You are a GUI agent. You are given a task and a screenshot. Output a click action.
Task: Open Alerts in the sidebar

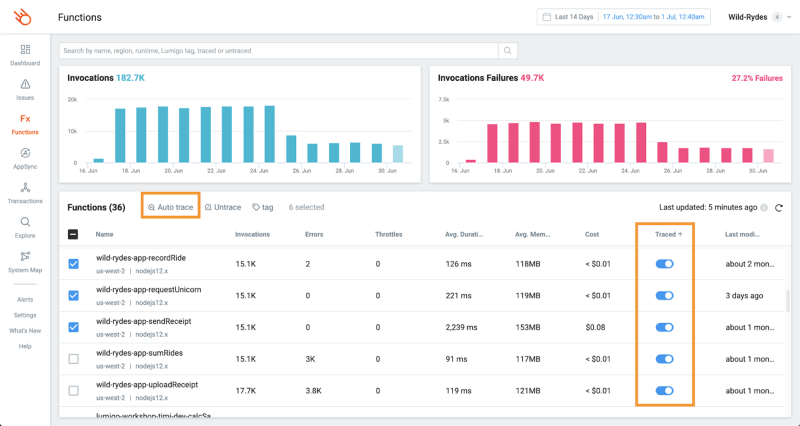coord(25,299)
